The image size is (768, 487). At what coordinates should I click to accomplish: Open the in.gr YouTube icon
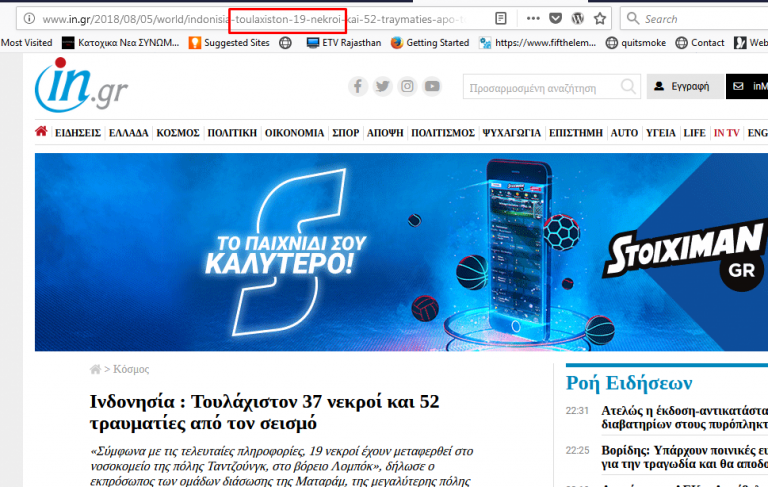[x=432, y=86]
